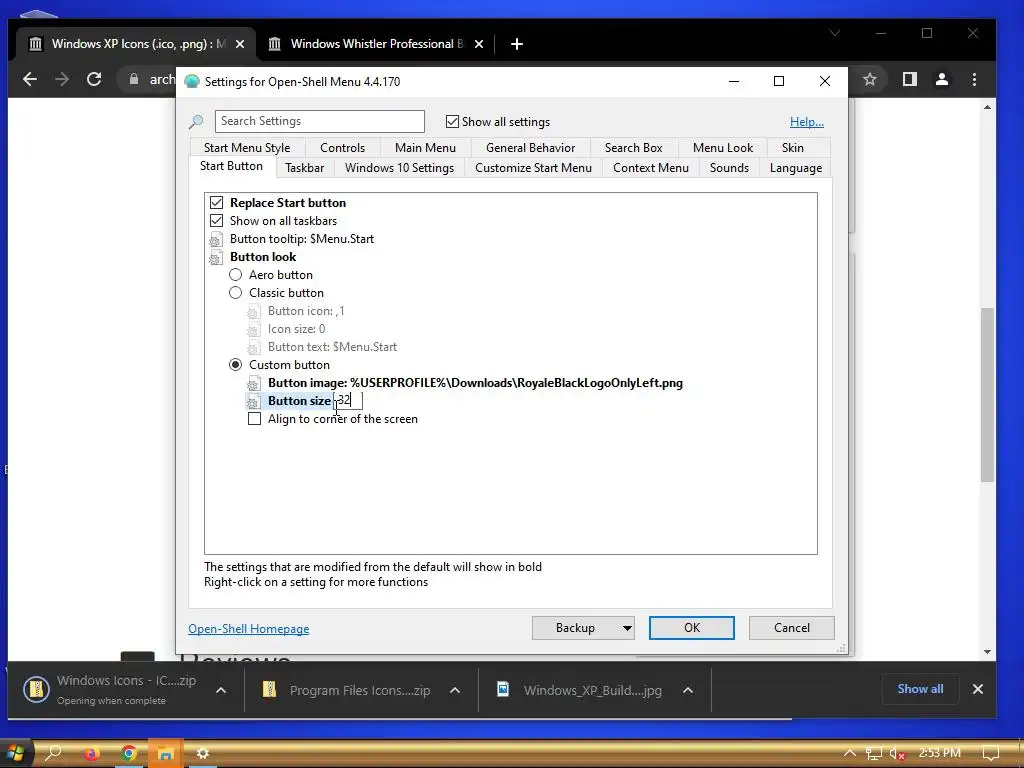This screenshot has width=1024, height=768.
Task: Launch Firefox from the taskbar
Action: coord(91,754)
